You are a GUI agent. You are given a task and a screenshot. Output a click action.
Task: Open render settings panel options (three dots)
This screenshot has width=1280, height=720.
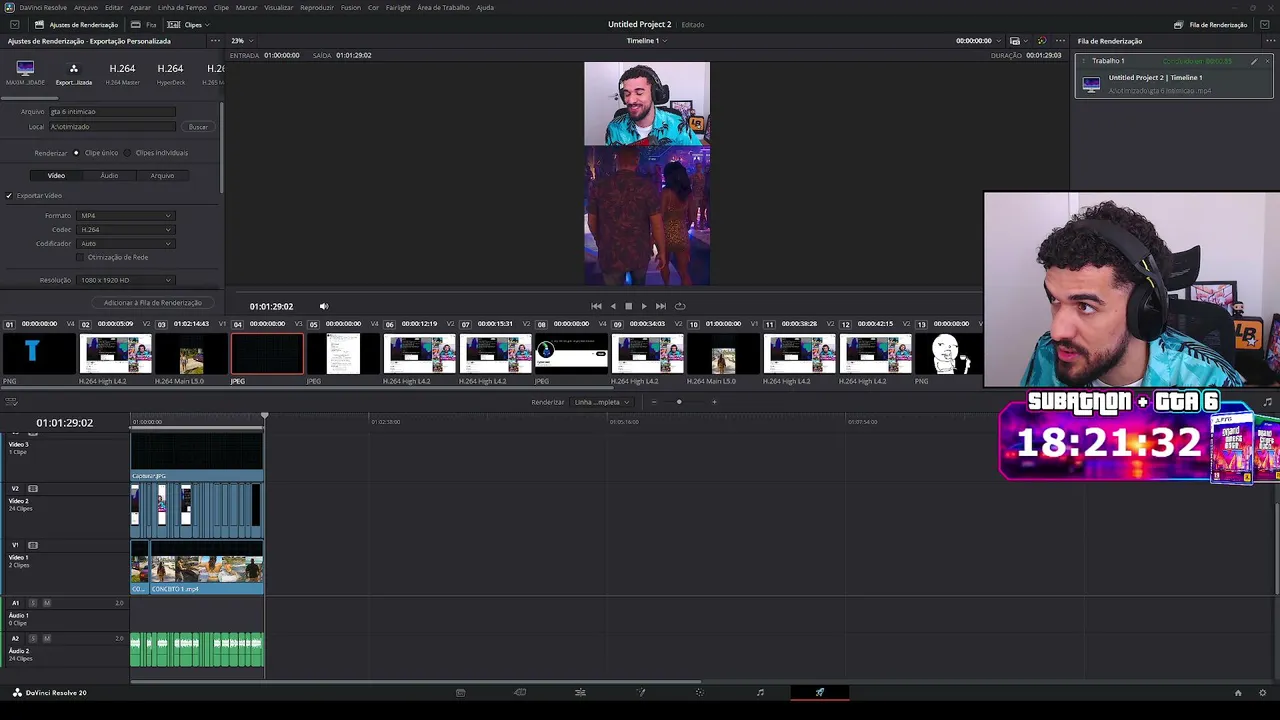[x=215, y=41]
